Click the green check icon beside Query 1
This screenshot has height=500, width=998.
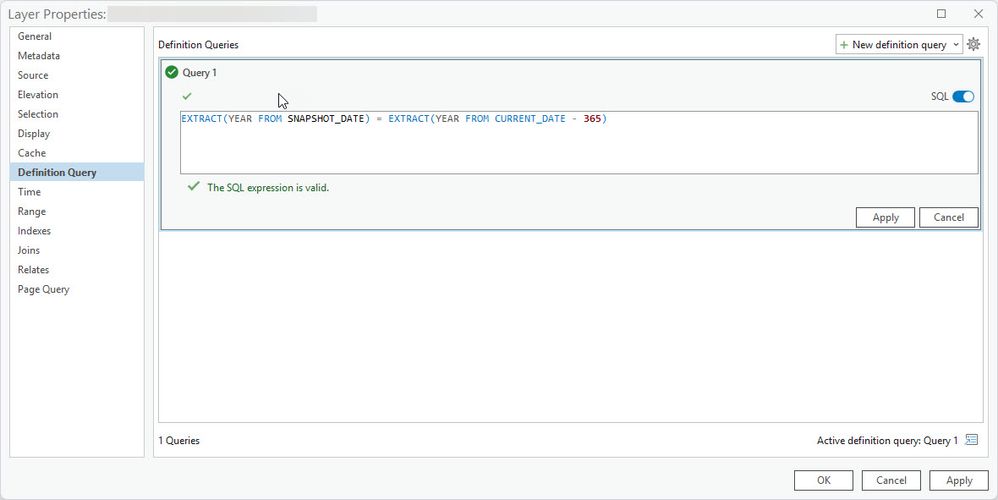coord(171,73)
